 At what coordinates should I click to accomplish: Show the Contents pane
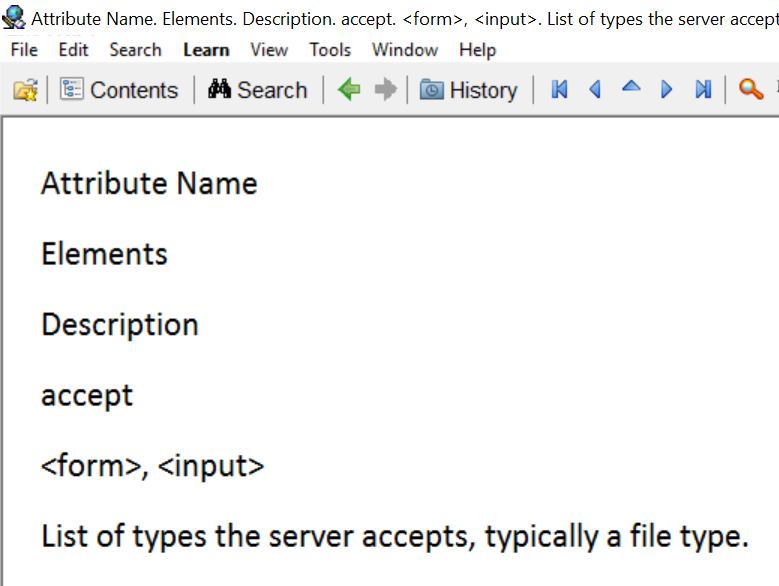tap(119, 90)
